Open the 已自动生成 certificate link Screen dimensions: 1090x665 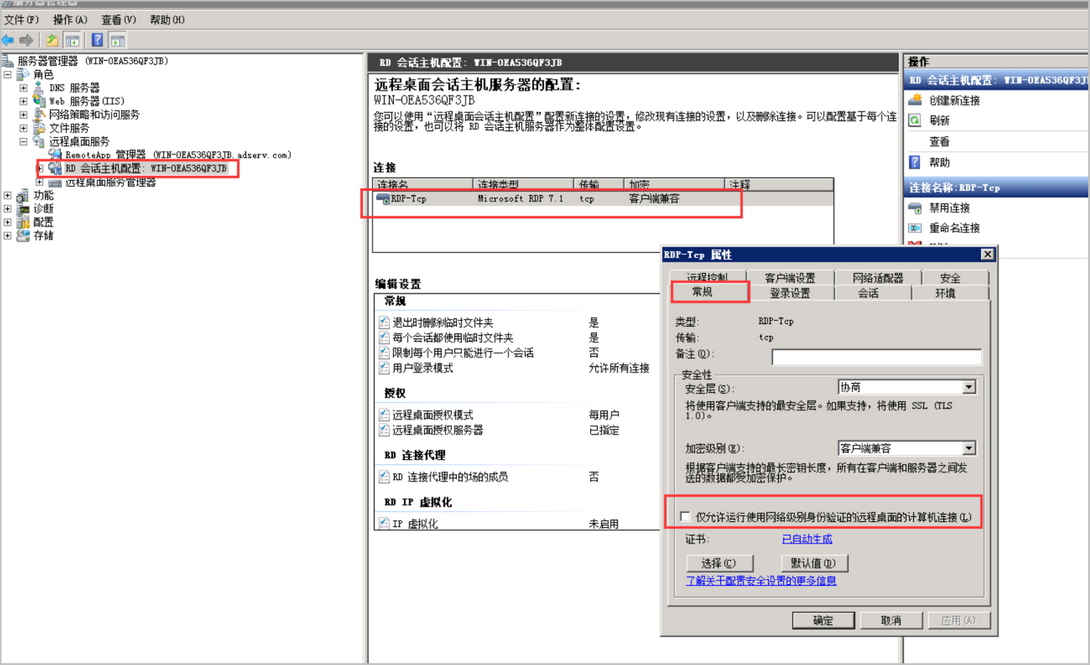[x=807, y=539]
